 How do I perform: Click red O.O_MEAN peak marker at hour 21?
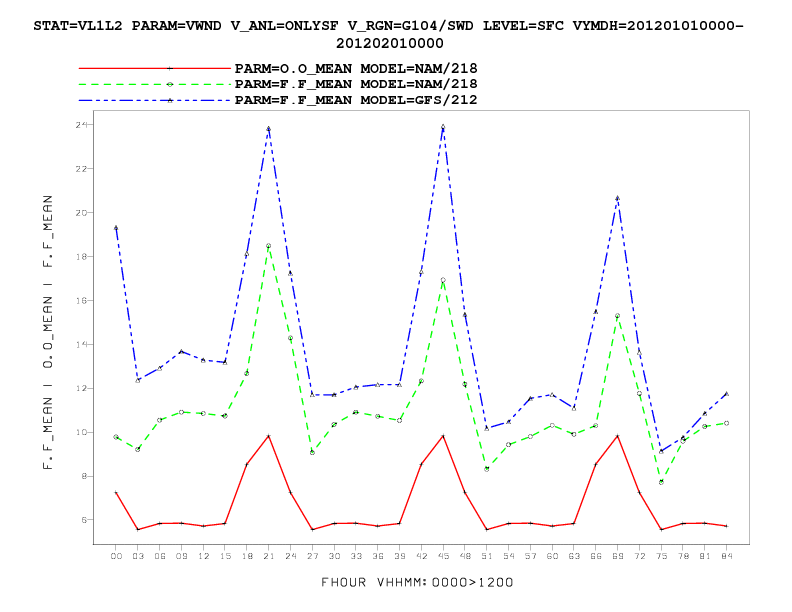(269, 436)
